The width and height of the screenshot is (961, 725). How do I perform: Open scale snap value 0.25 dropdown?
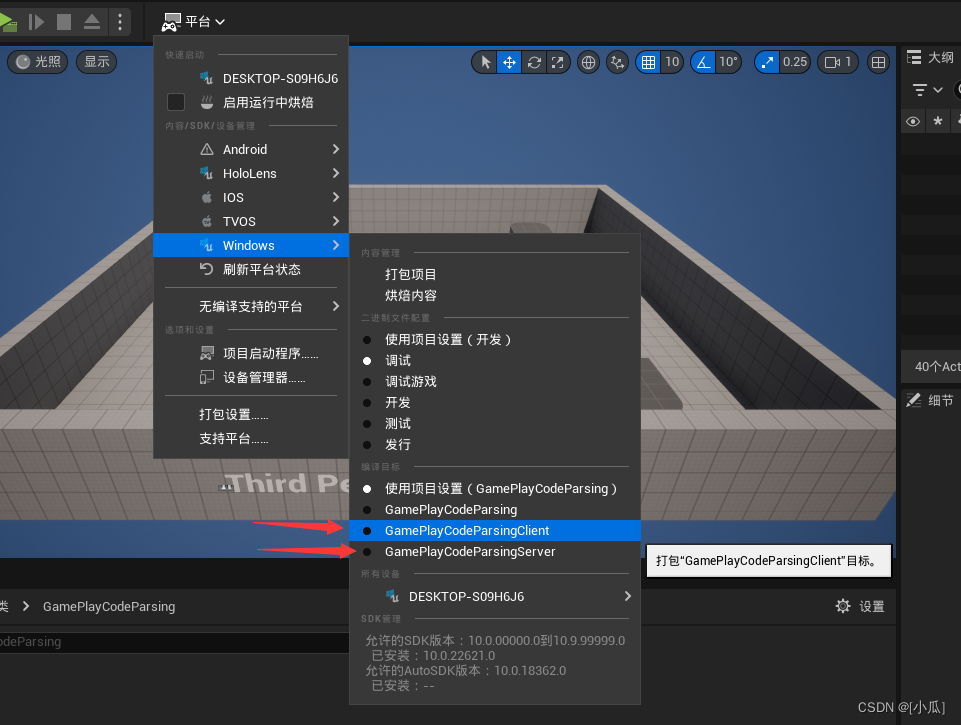(795, 62)
